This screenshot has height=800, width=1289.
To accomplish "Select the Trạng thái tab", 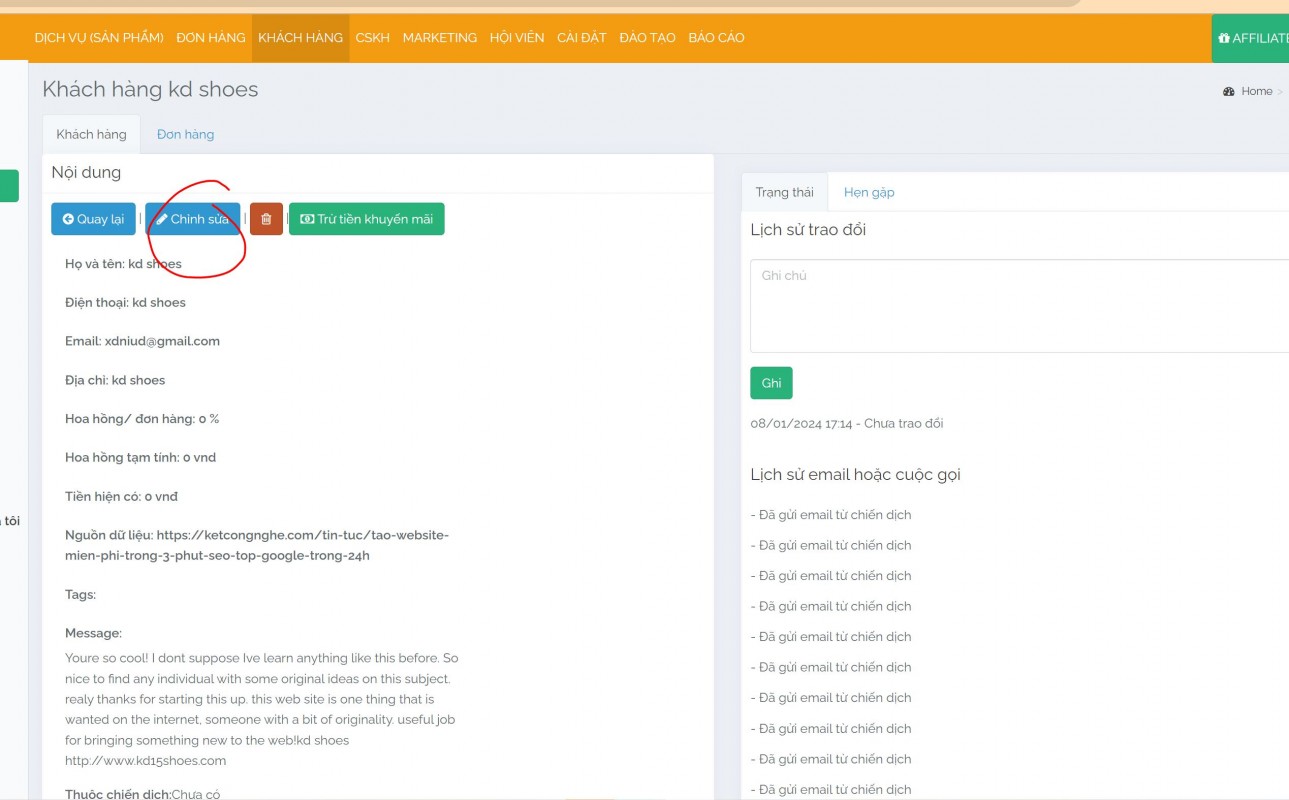I will pos(784,192).
